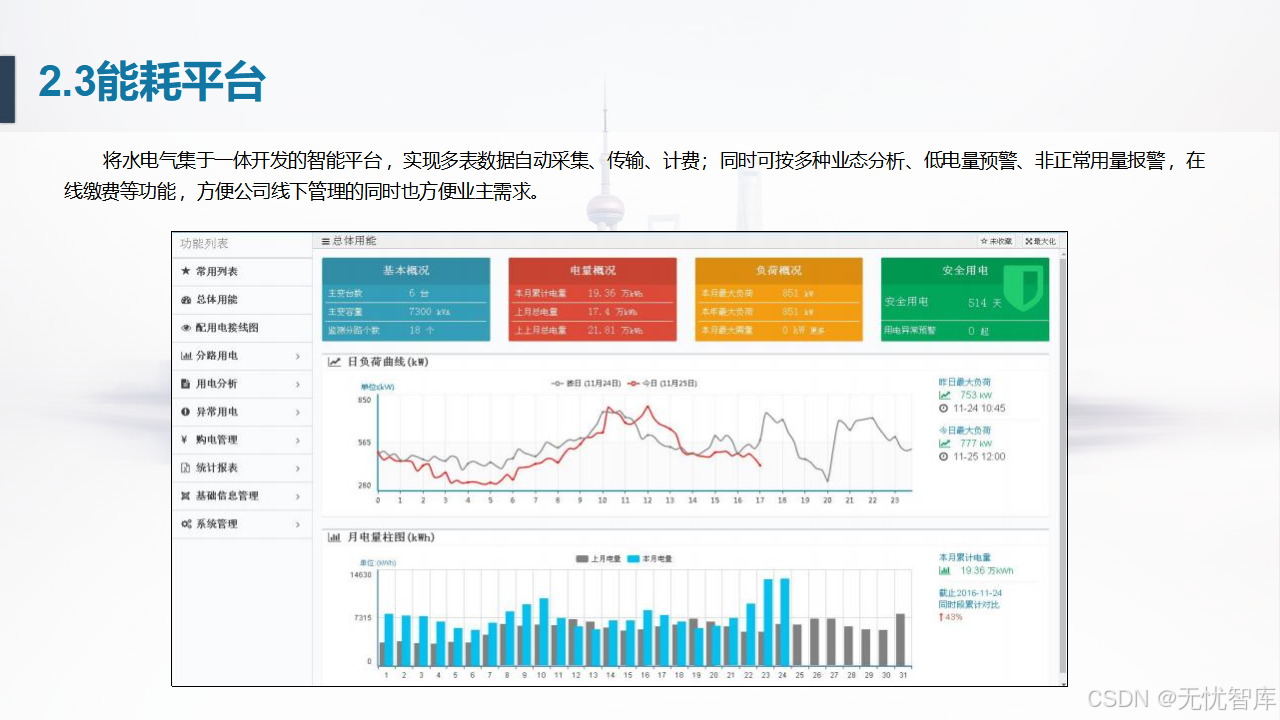Click the 2.3能耗平台 slide title
The height and width of the screenshot is (720, 1280).
coord(152,82)
